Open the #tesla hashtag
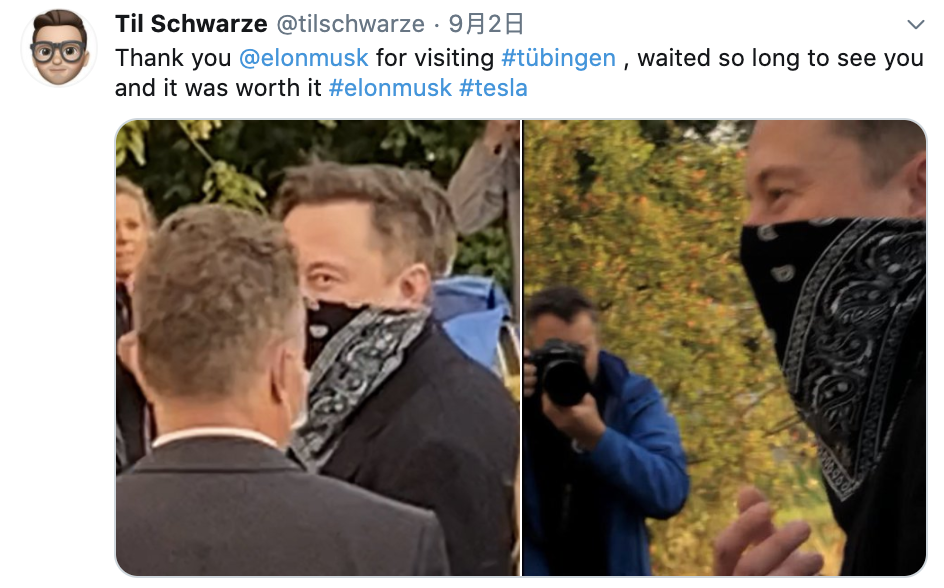944x588 pixels. (x=493, y=88)
